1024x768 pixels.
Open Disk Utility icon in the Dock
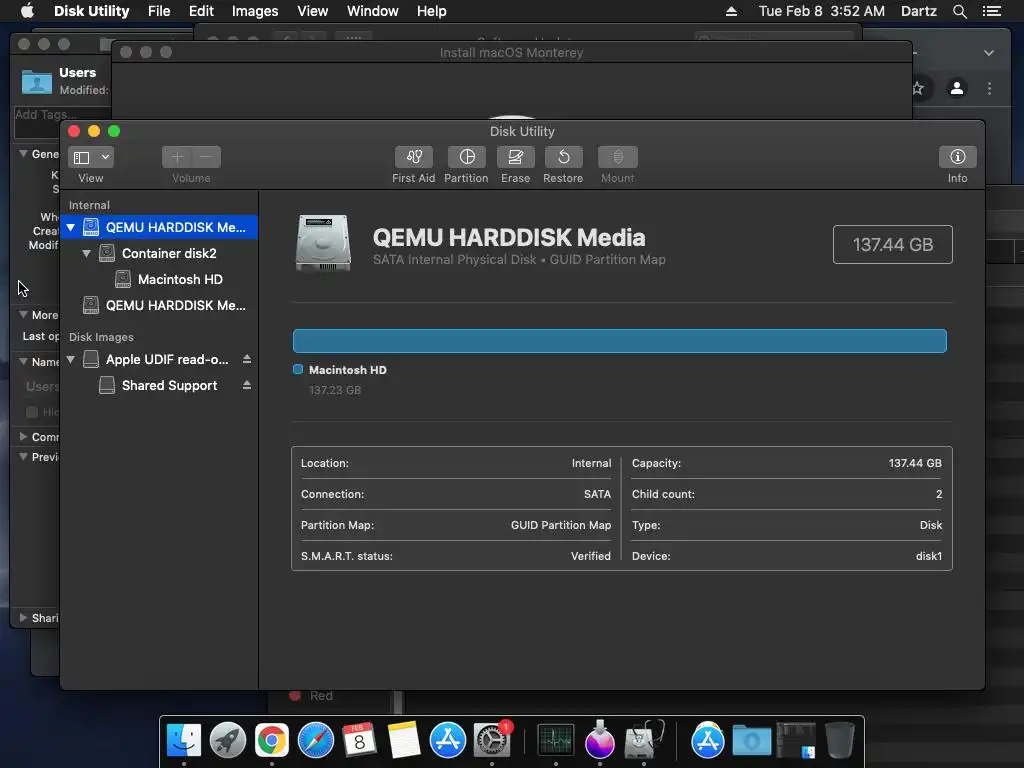tap(644, 739)
